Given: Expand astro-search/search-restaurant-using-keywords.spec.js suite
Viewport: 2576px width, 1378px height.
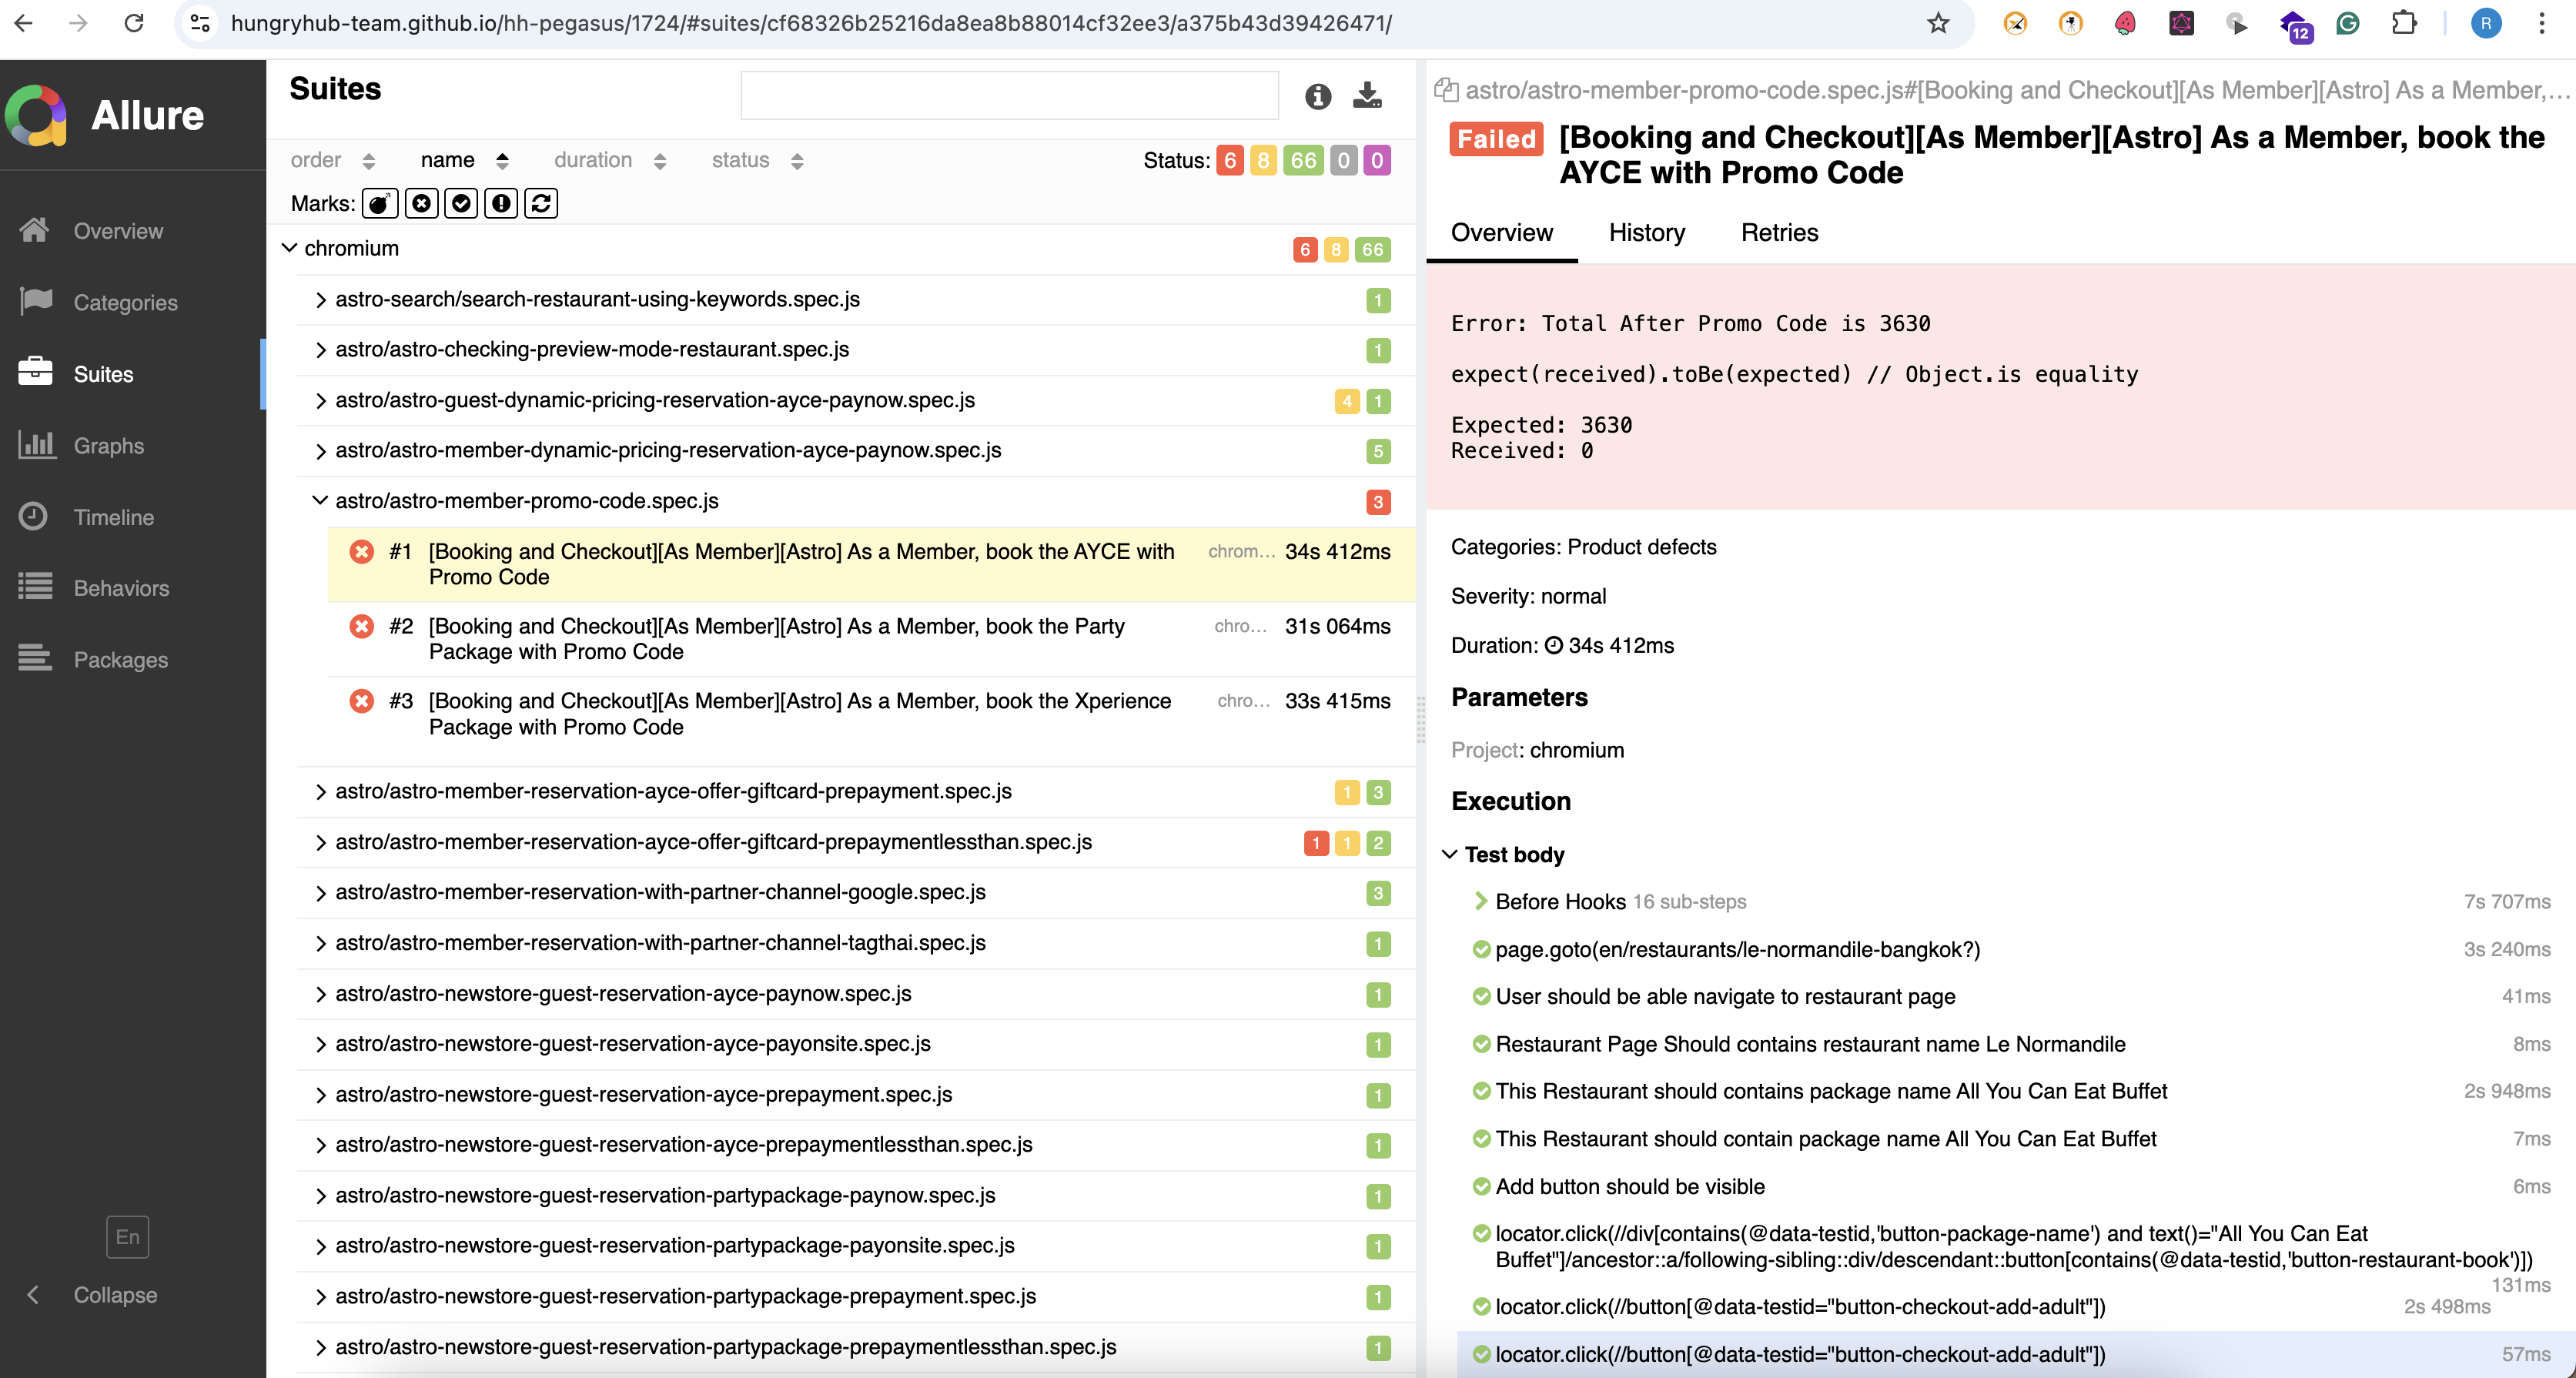Looking at the screenshot, I should point(320,299).
